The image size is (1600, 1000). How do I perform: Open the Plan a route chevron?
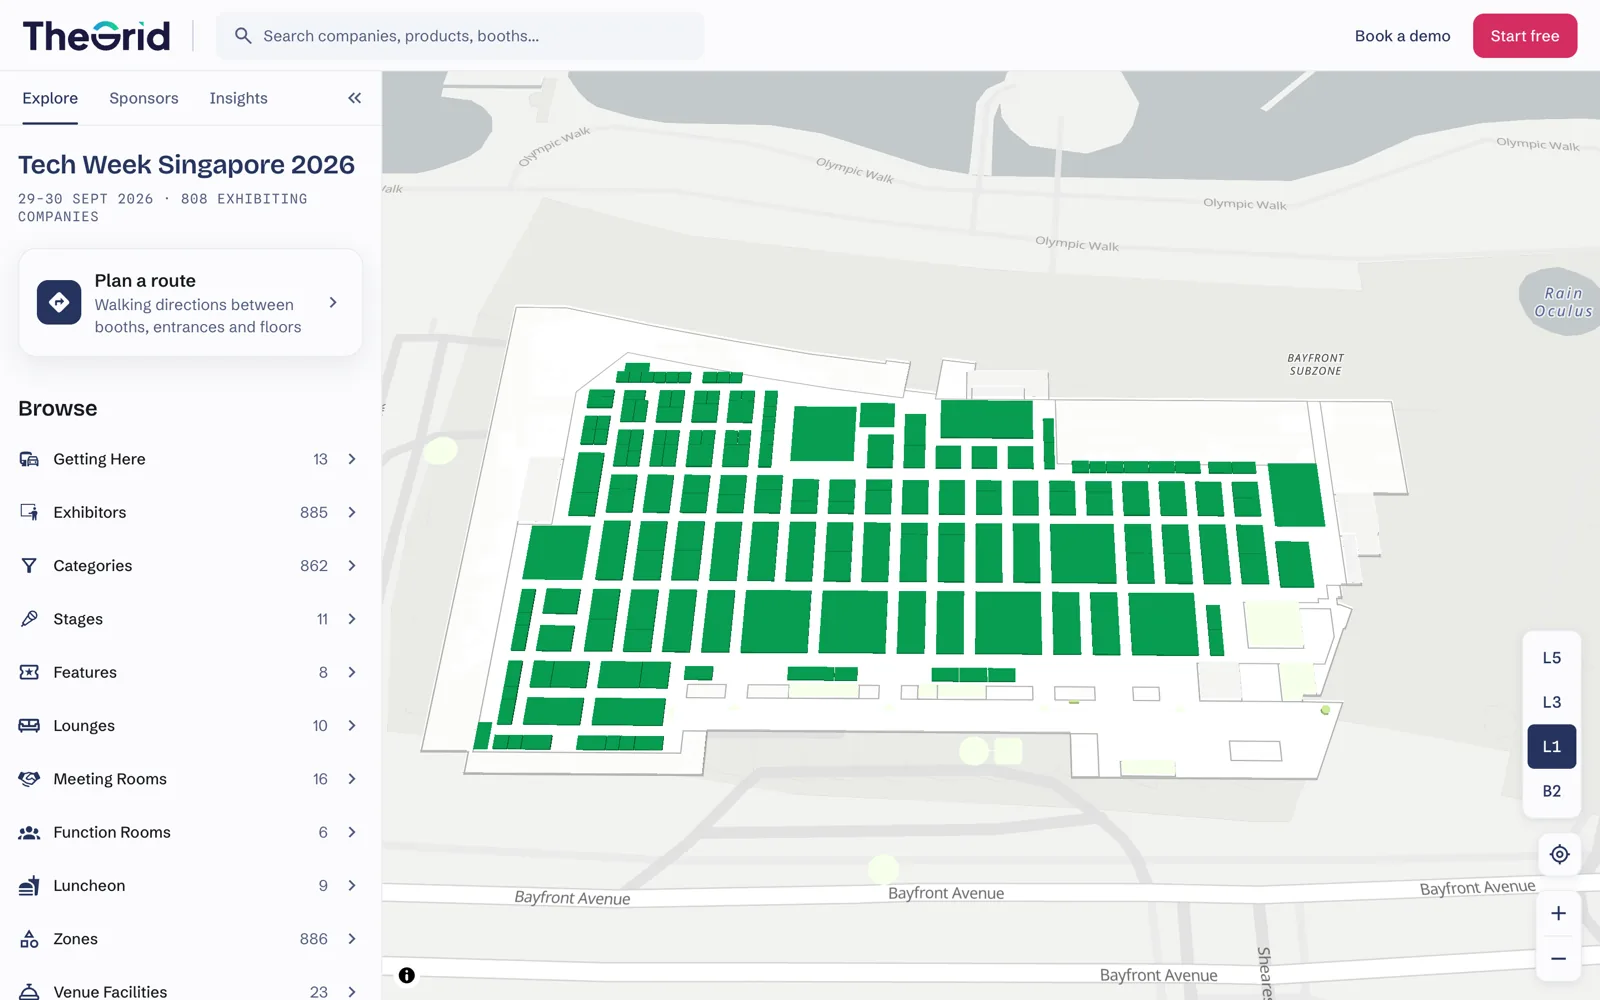pos(333,302)
